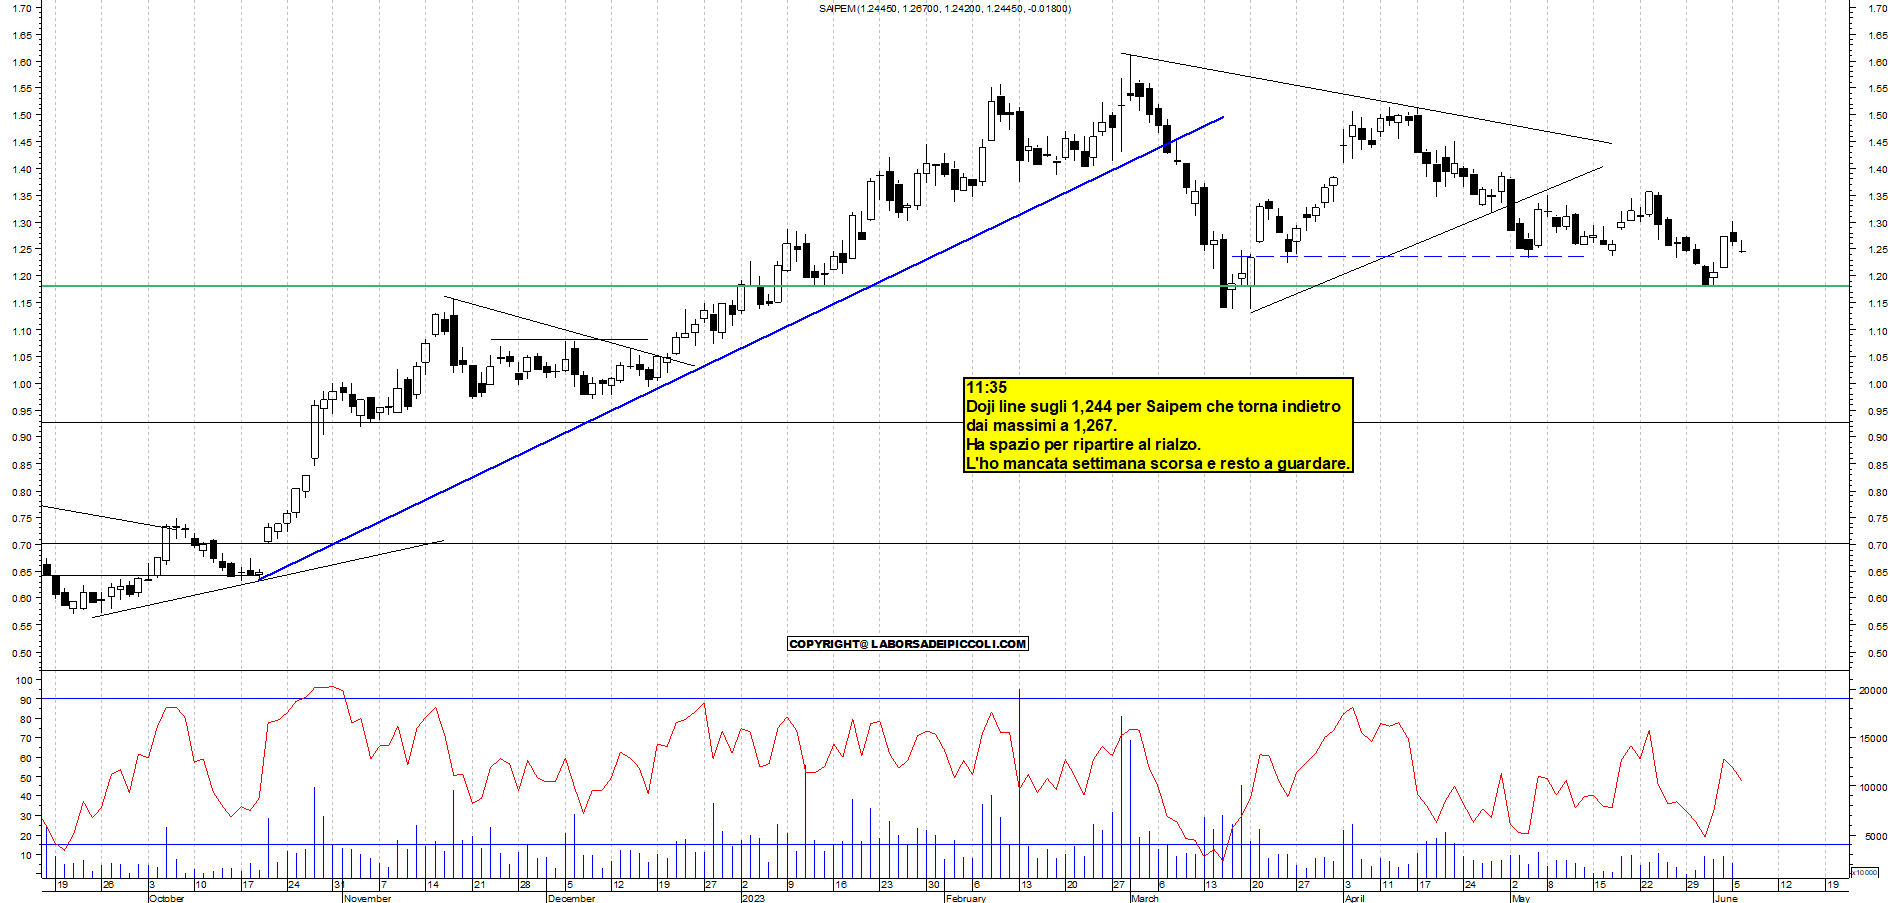The width and height of the screenshot is (1890, 903).
Task: Click the '100' oscillator scale label
Action: [x=23, y=680]
